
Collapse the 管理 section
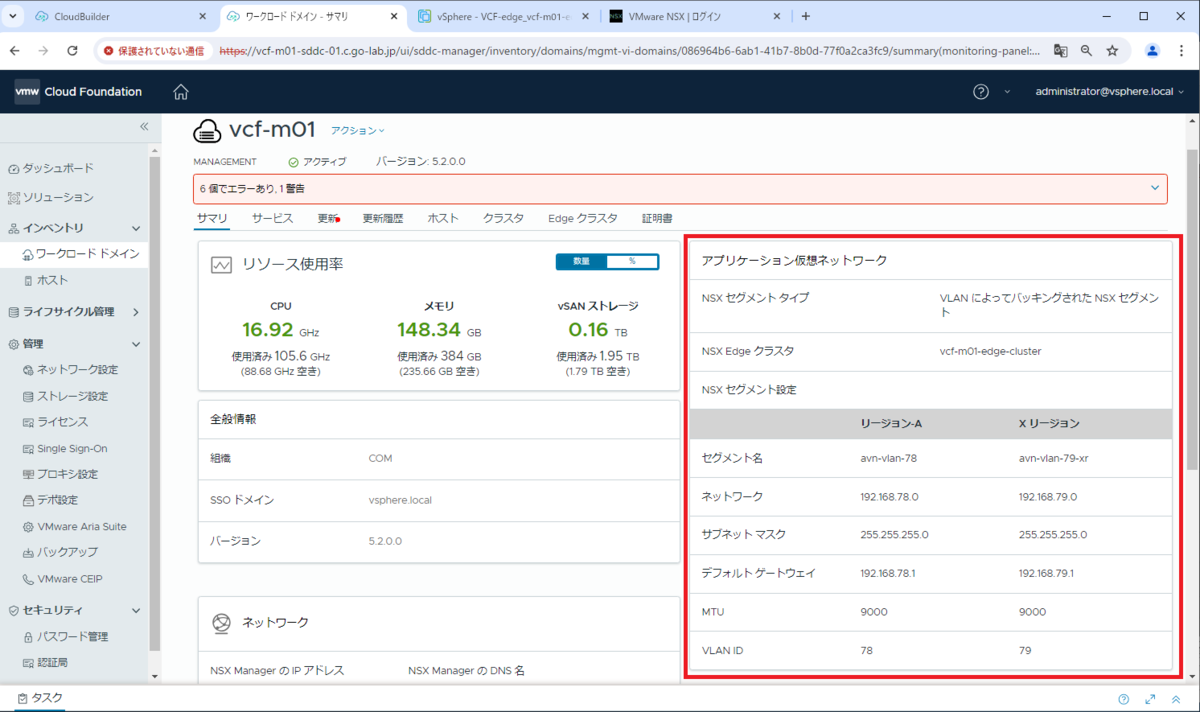[x=137, y=344]
